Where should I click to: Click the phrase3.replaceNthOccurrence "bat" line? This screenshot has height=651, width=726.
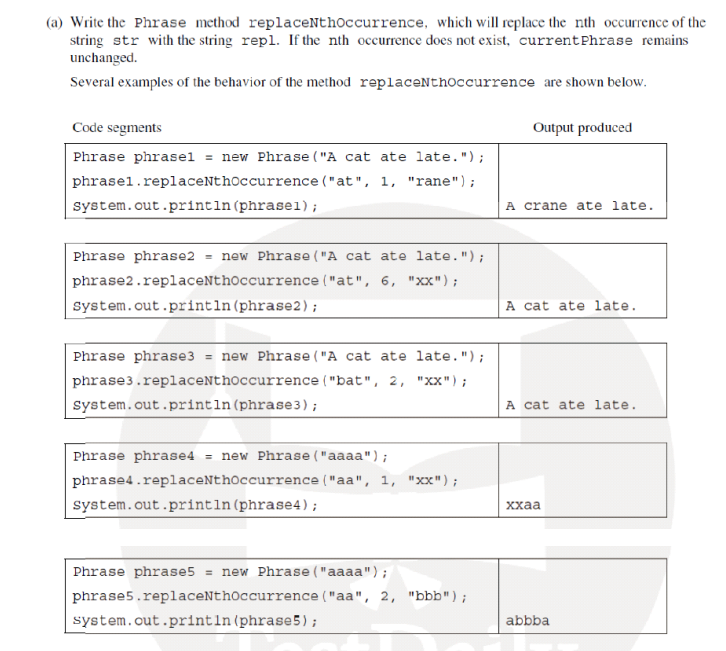[270, 381]
